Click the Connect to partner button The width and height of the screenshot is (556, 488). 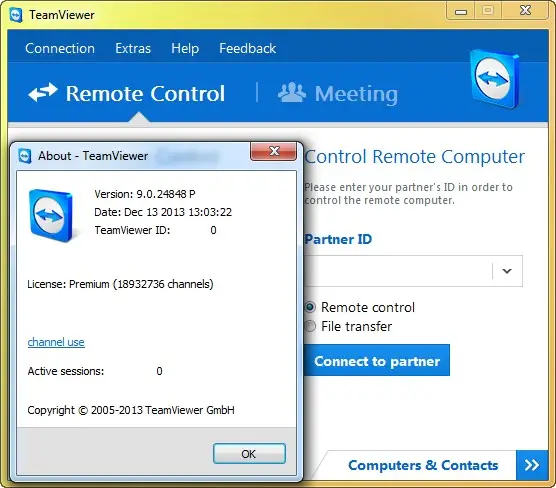(x=377, y=360)
